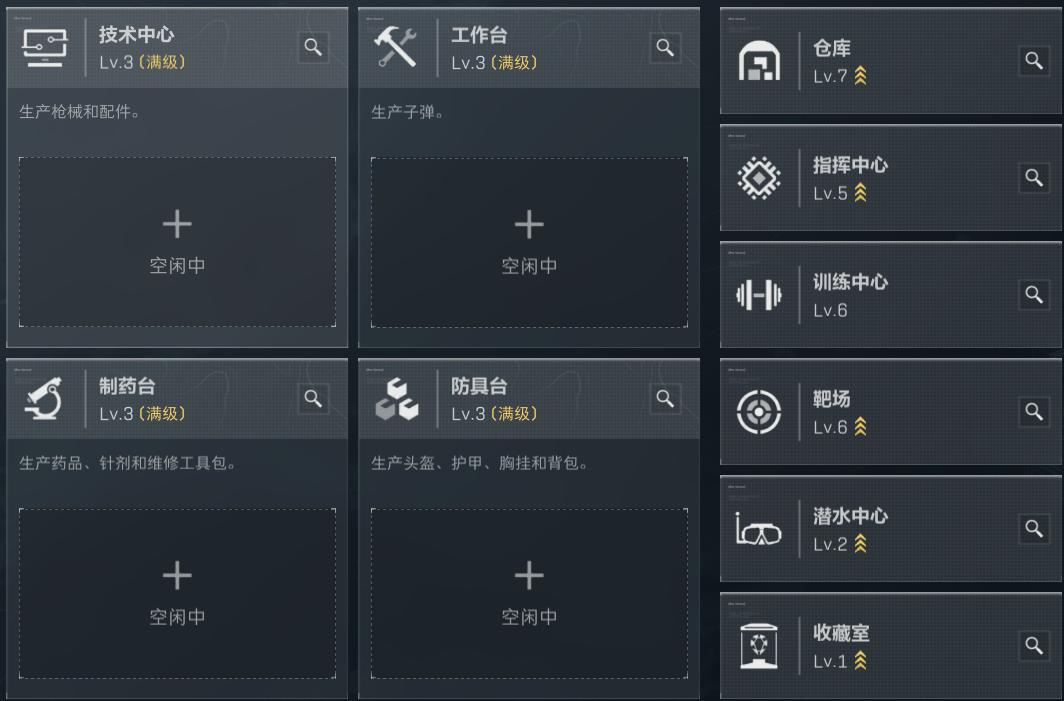Click the 制药台 empty production slot
The height and width of the screenshot is (701, 1064).
point(177,592)
